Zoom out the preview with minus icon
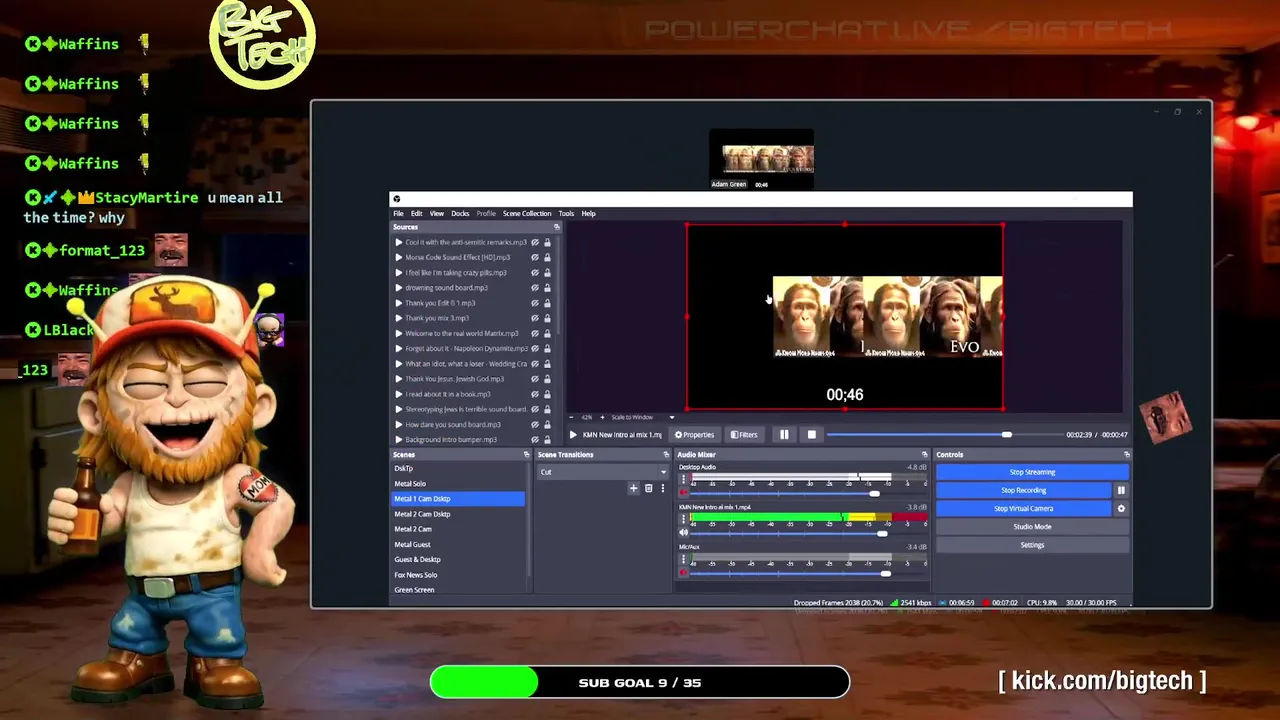1280x720 pixels. 572,417
